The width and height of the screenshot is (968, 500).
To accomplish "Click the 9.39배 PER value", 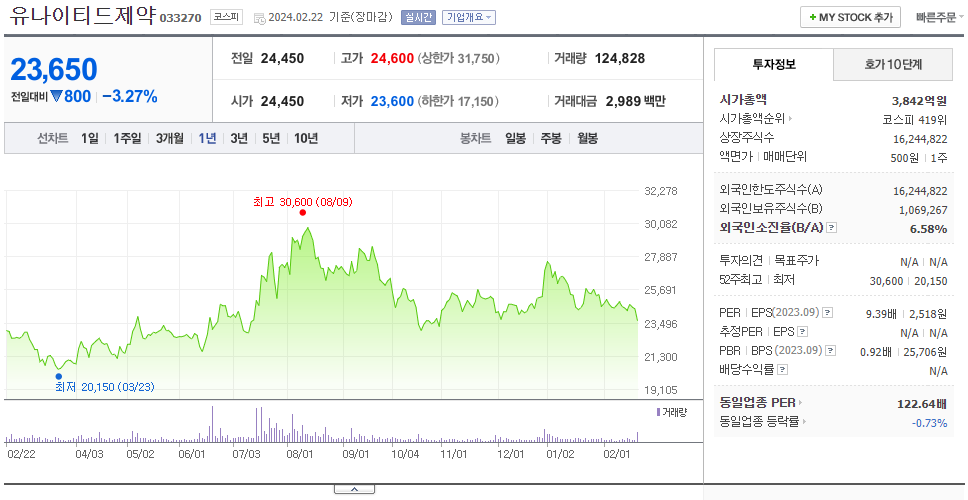I will 883,314.
